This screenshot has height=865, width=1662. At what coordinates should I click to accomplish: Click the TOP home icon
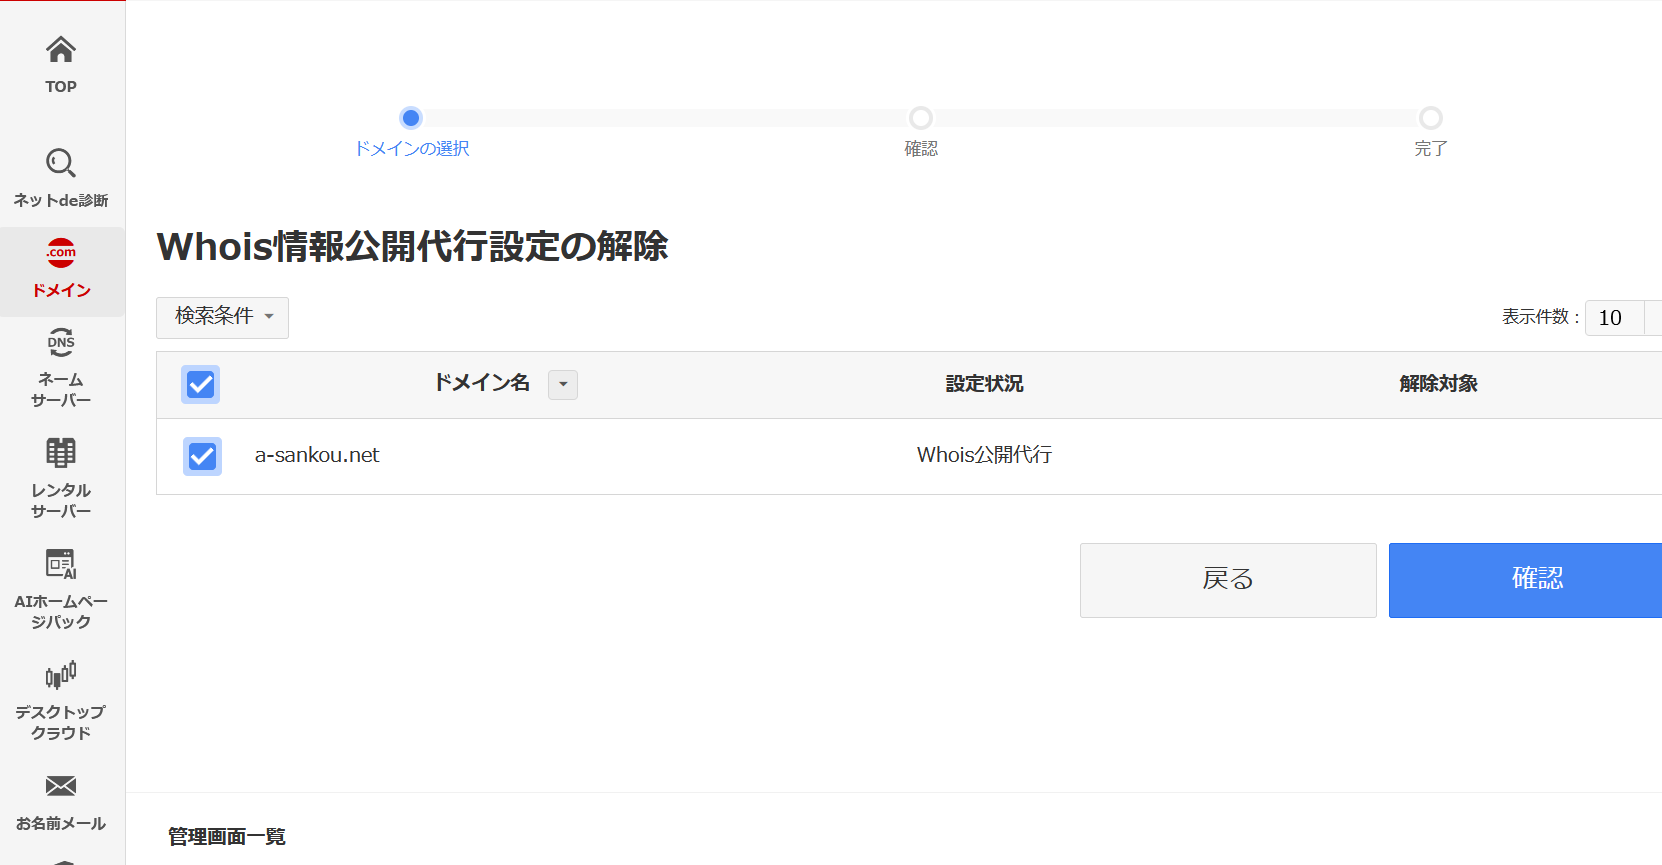tap(61, 50)
